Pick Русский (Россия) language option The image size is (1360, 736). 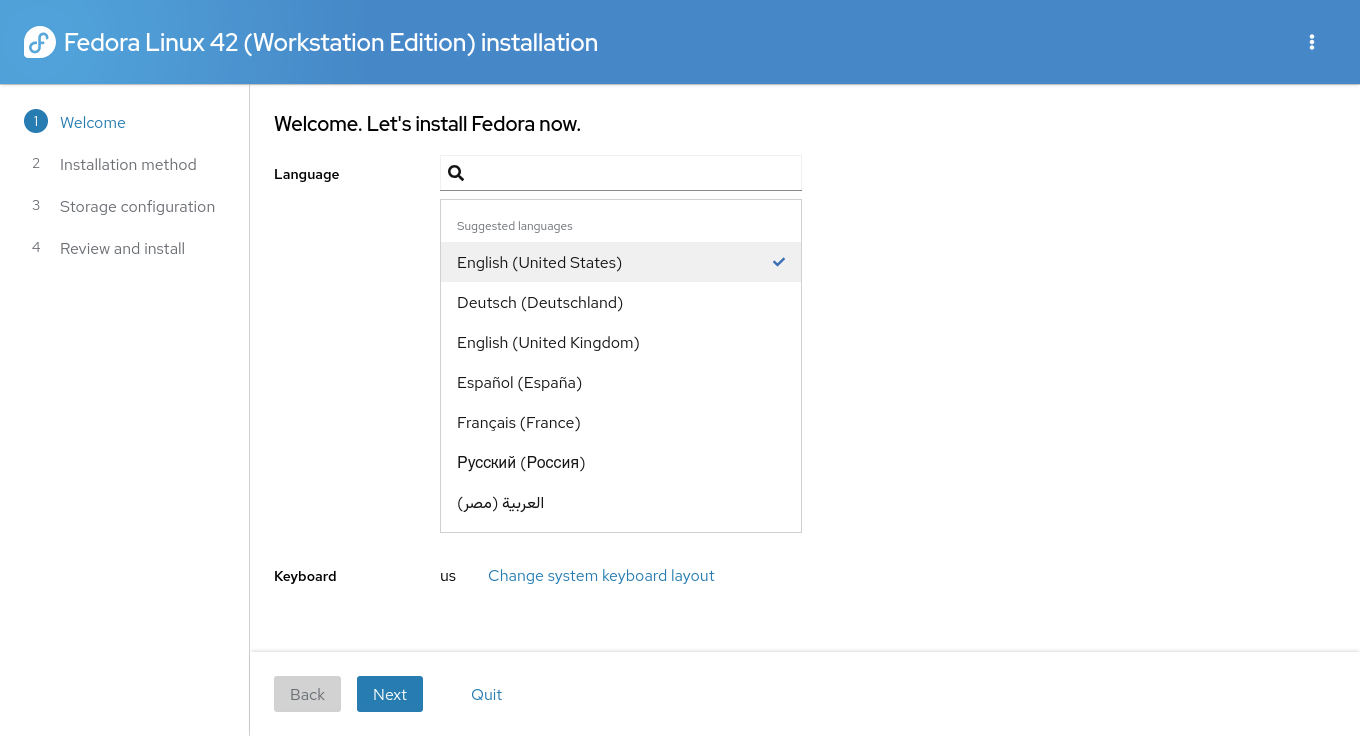621,462
